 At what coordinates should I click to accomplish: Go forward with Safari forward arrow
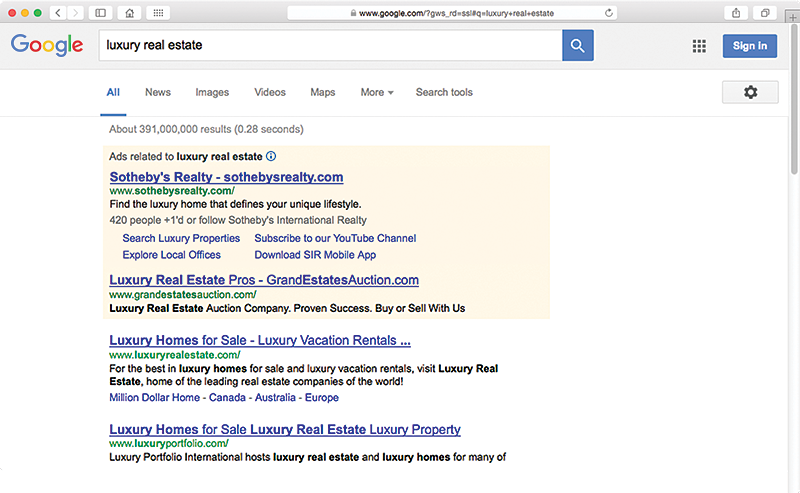tap(76, 13)
